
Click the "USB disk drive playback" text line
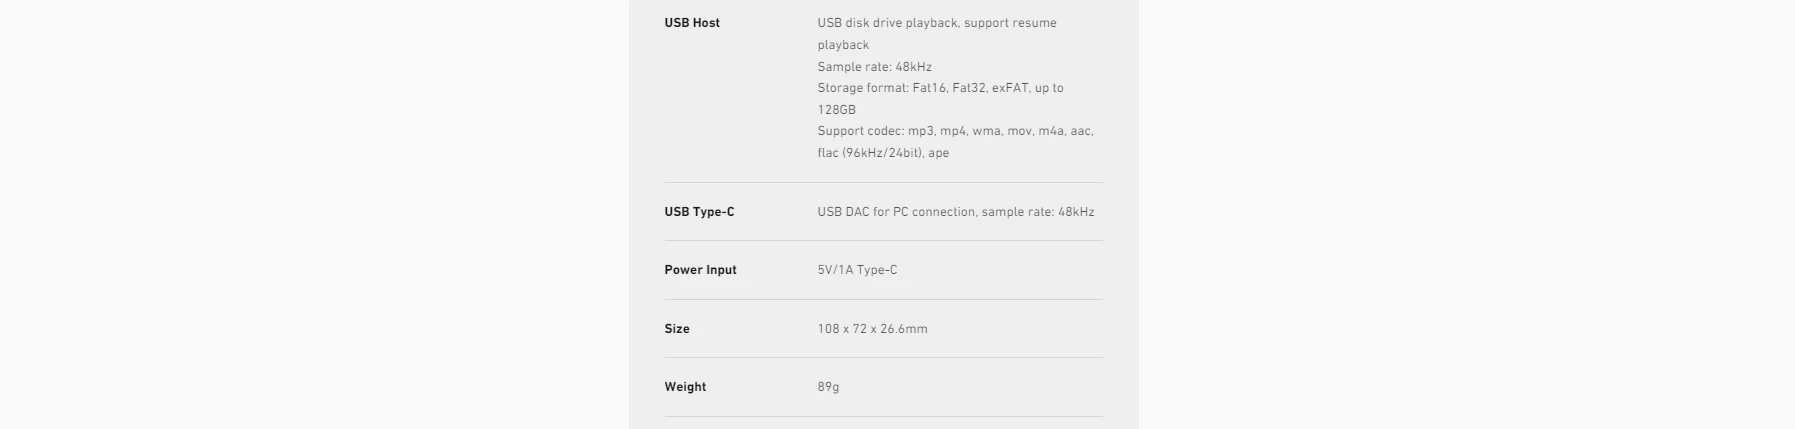[x=936, y=23]
